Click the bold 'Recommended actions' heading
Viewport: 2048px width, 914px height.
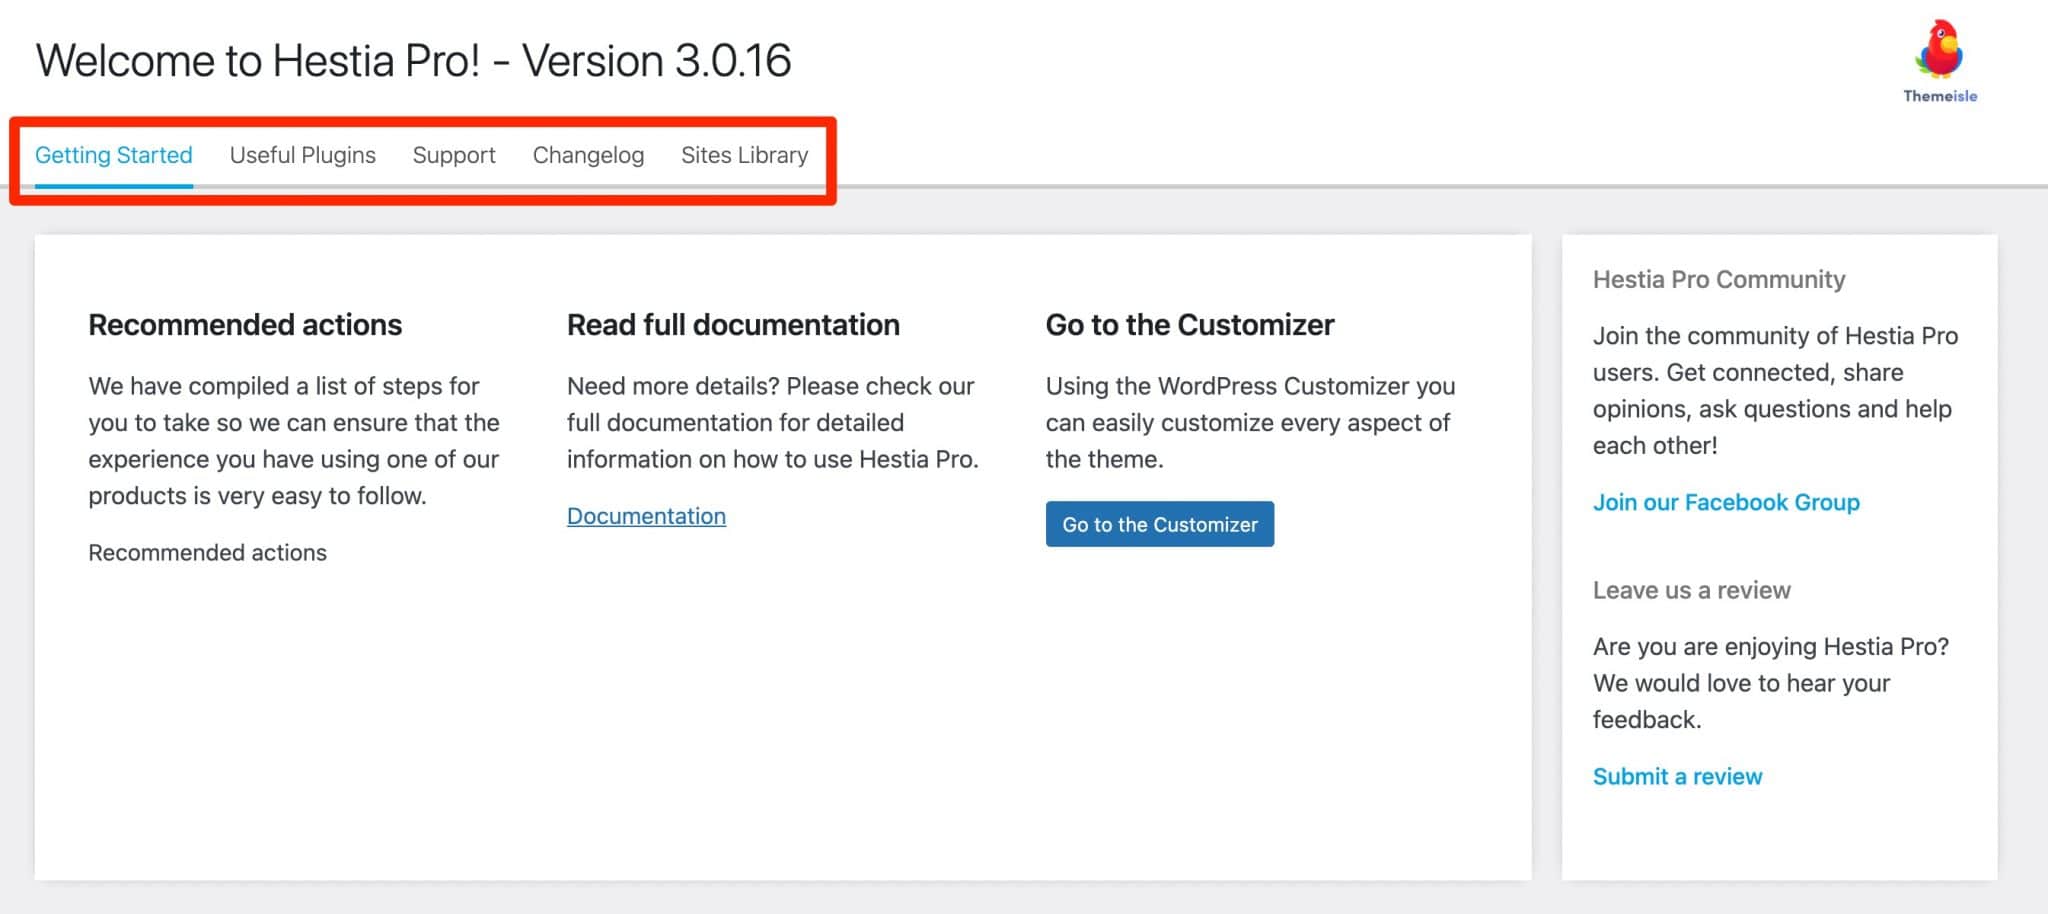[245, 325]
